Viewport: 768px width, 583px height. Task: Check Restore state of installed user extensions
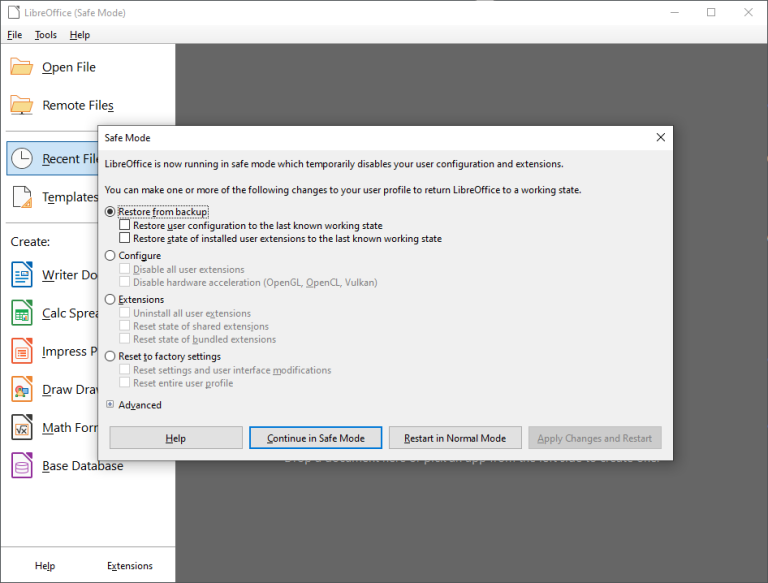point(125,238)
